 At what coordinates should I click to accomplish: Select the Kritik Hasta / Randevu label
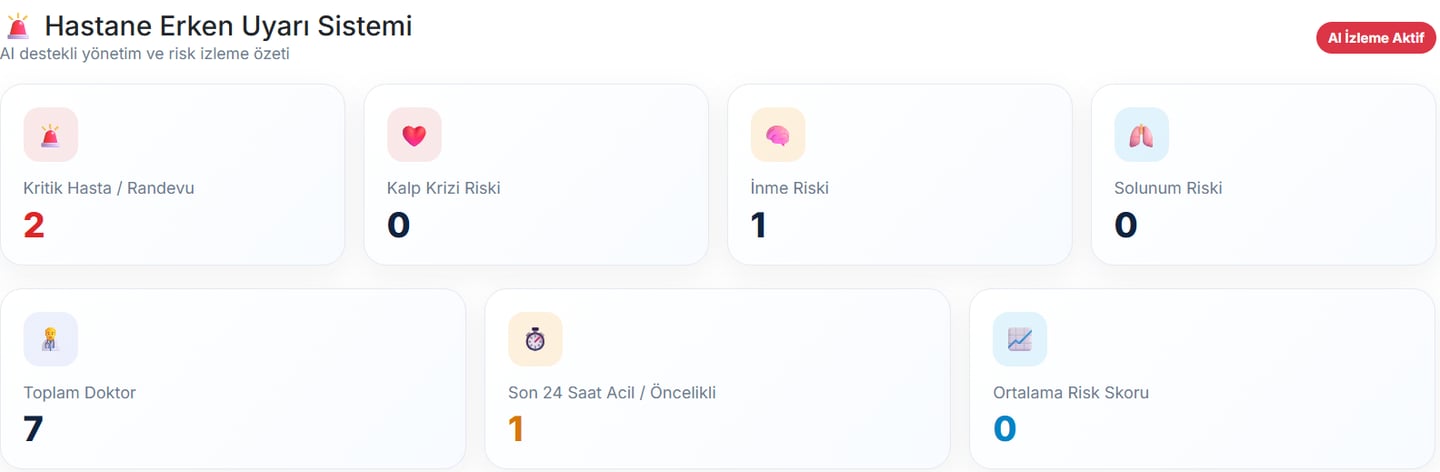click(109, 188)
